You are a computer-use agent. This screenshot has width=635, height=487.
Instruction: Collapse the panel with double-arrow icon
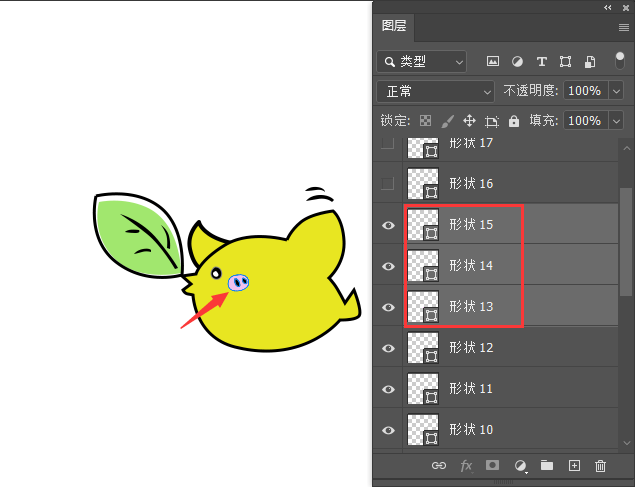pos(607,8)
